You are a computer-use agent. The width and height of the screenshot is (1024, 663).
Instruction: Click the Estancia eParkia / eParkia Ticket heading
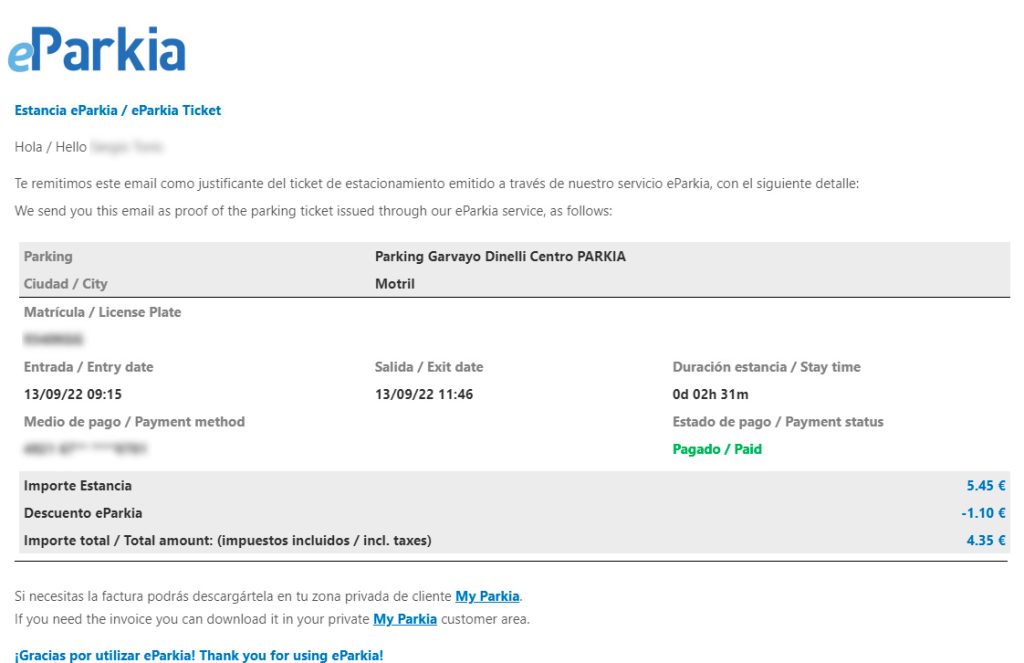pos(118,111)
